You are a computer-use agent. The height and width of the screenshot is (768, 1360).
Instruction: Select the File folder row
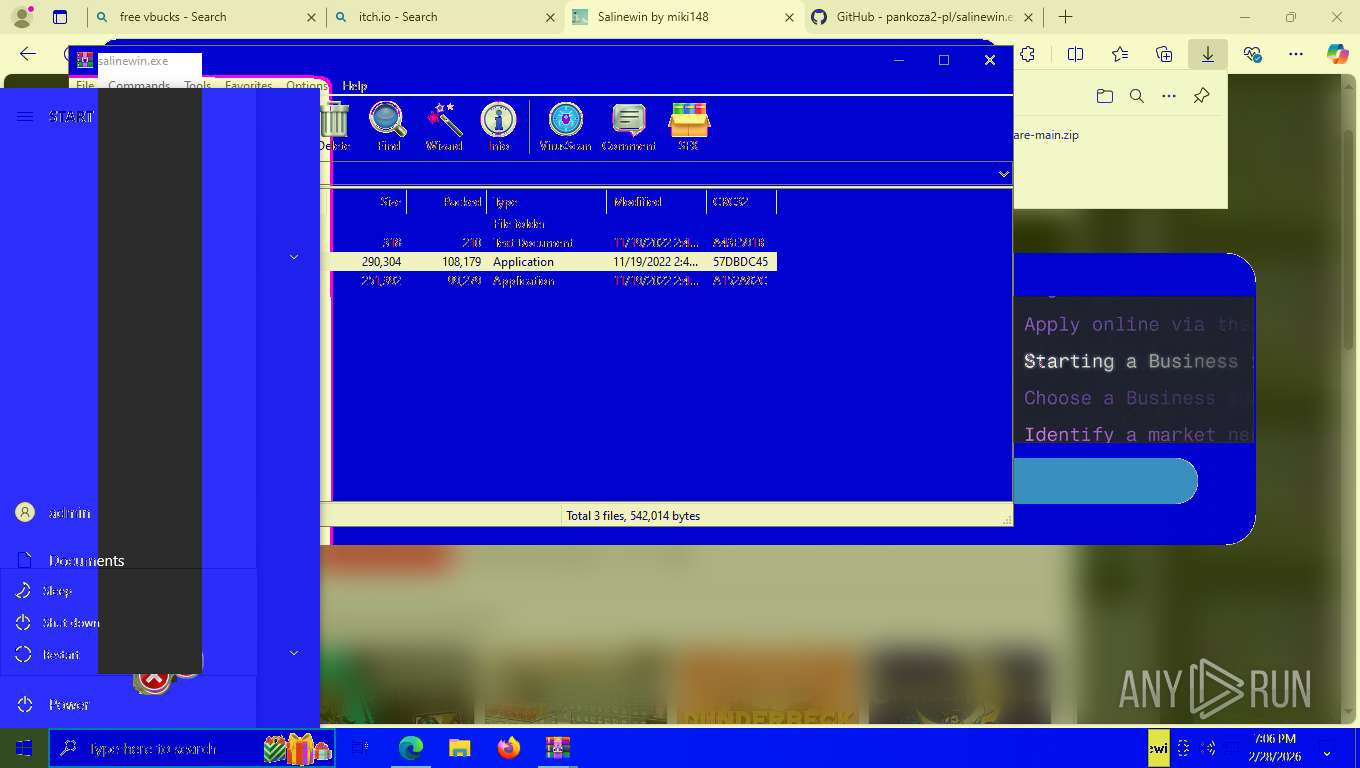point(554,224)
